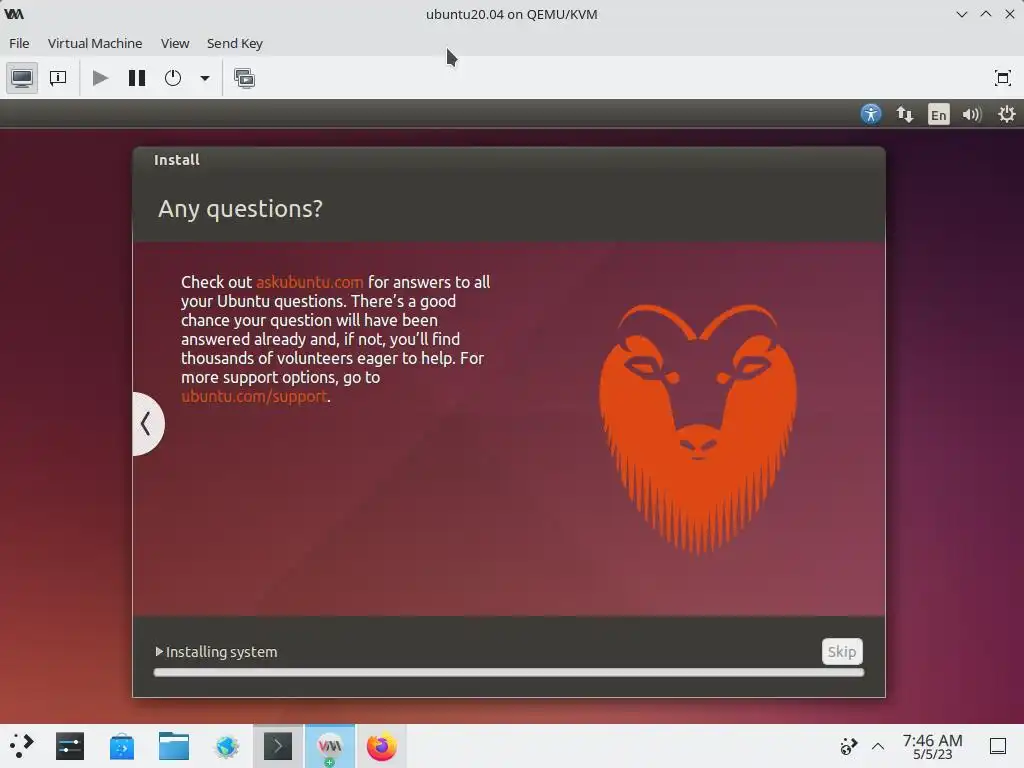Image resolution: width=1024 pixels, height=768 pixels.
Task: Open the clock showing 7:46 AM
Action: 932,746
